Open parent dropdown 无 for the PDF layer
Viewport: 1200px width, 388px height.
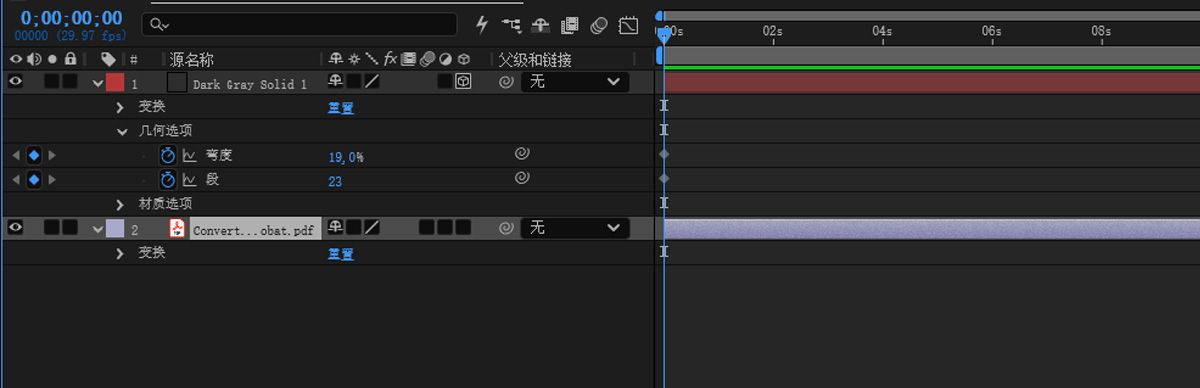point(575,228)
